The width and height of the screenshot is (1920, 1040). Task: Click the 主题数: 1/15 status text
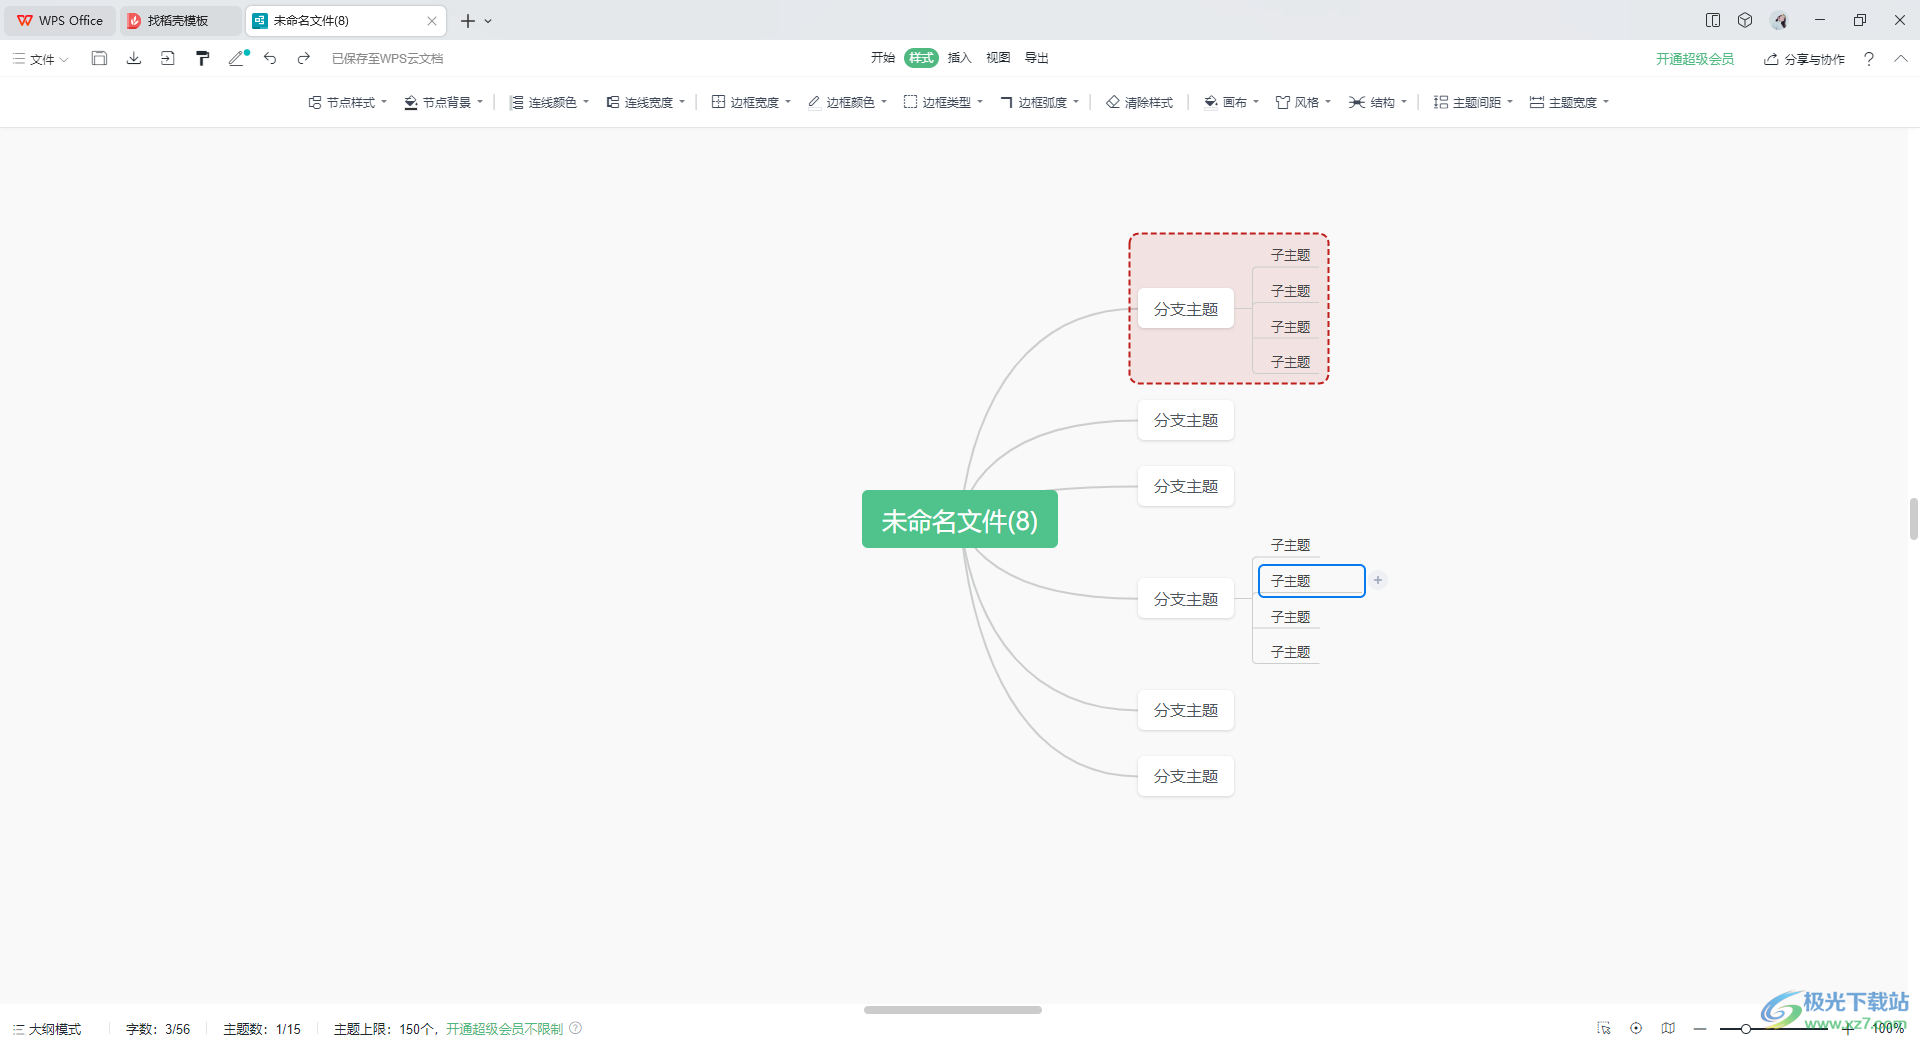coord(262,1029)
